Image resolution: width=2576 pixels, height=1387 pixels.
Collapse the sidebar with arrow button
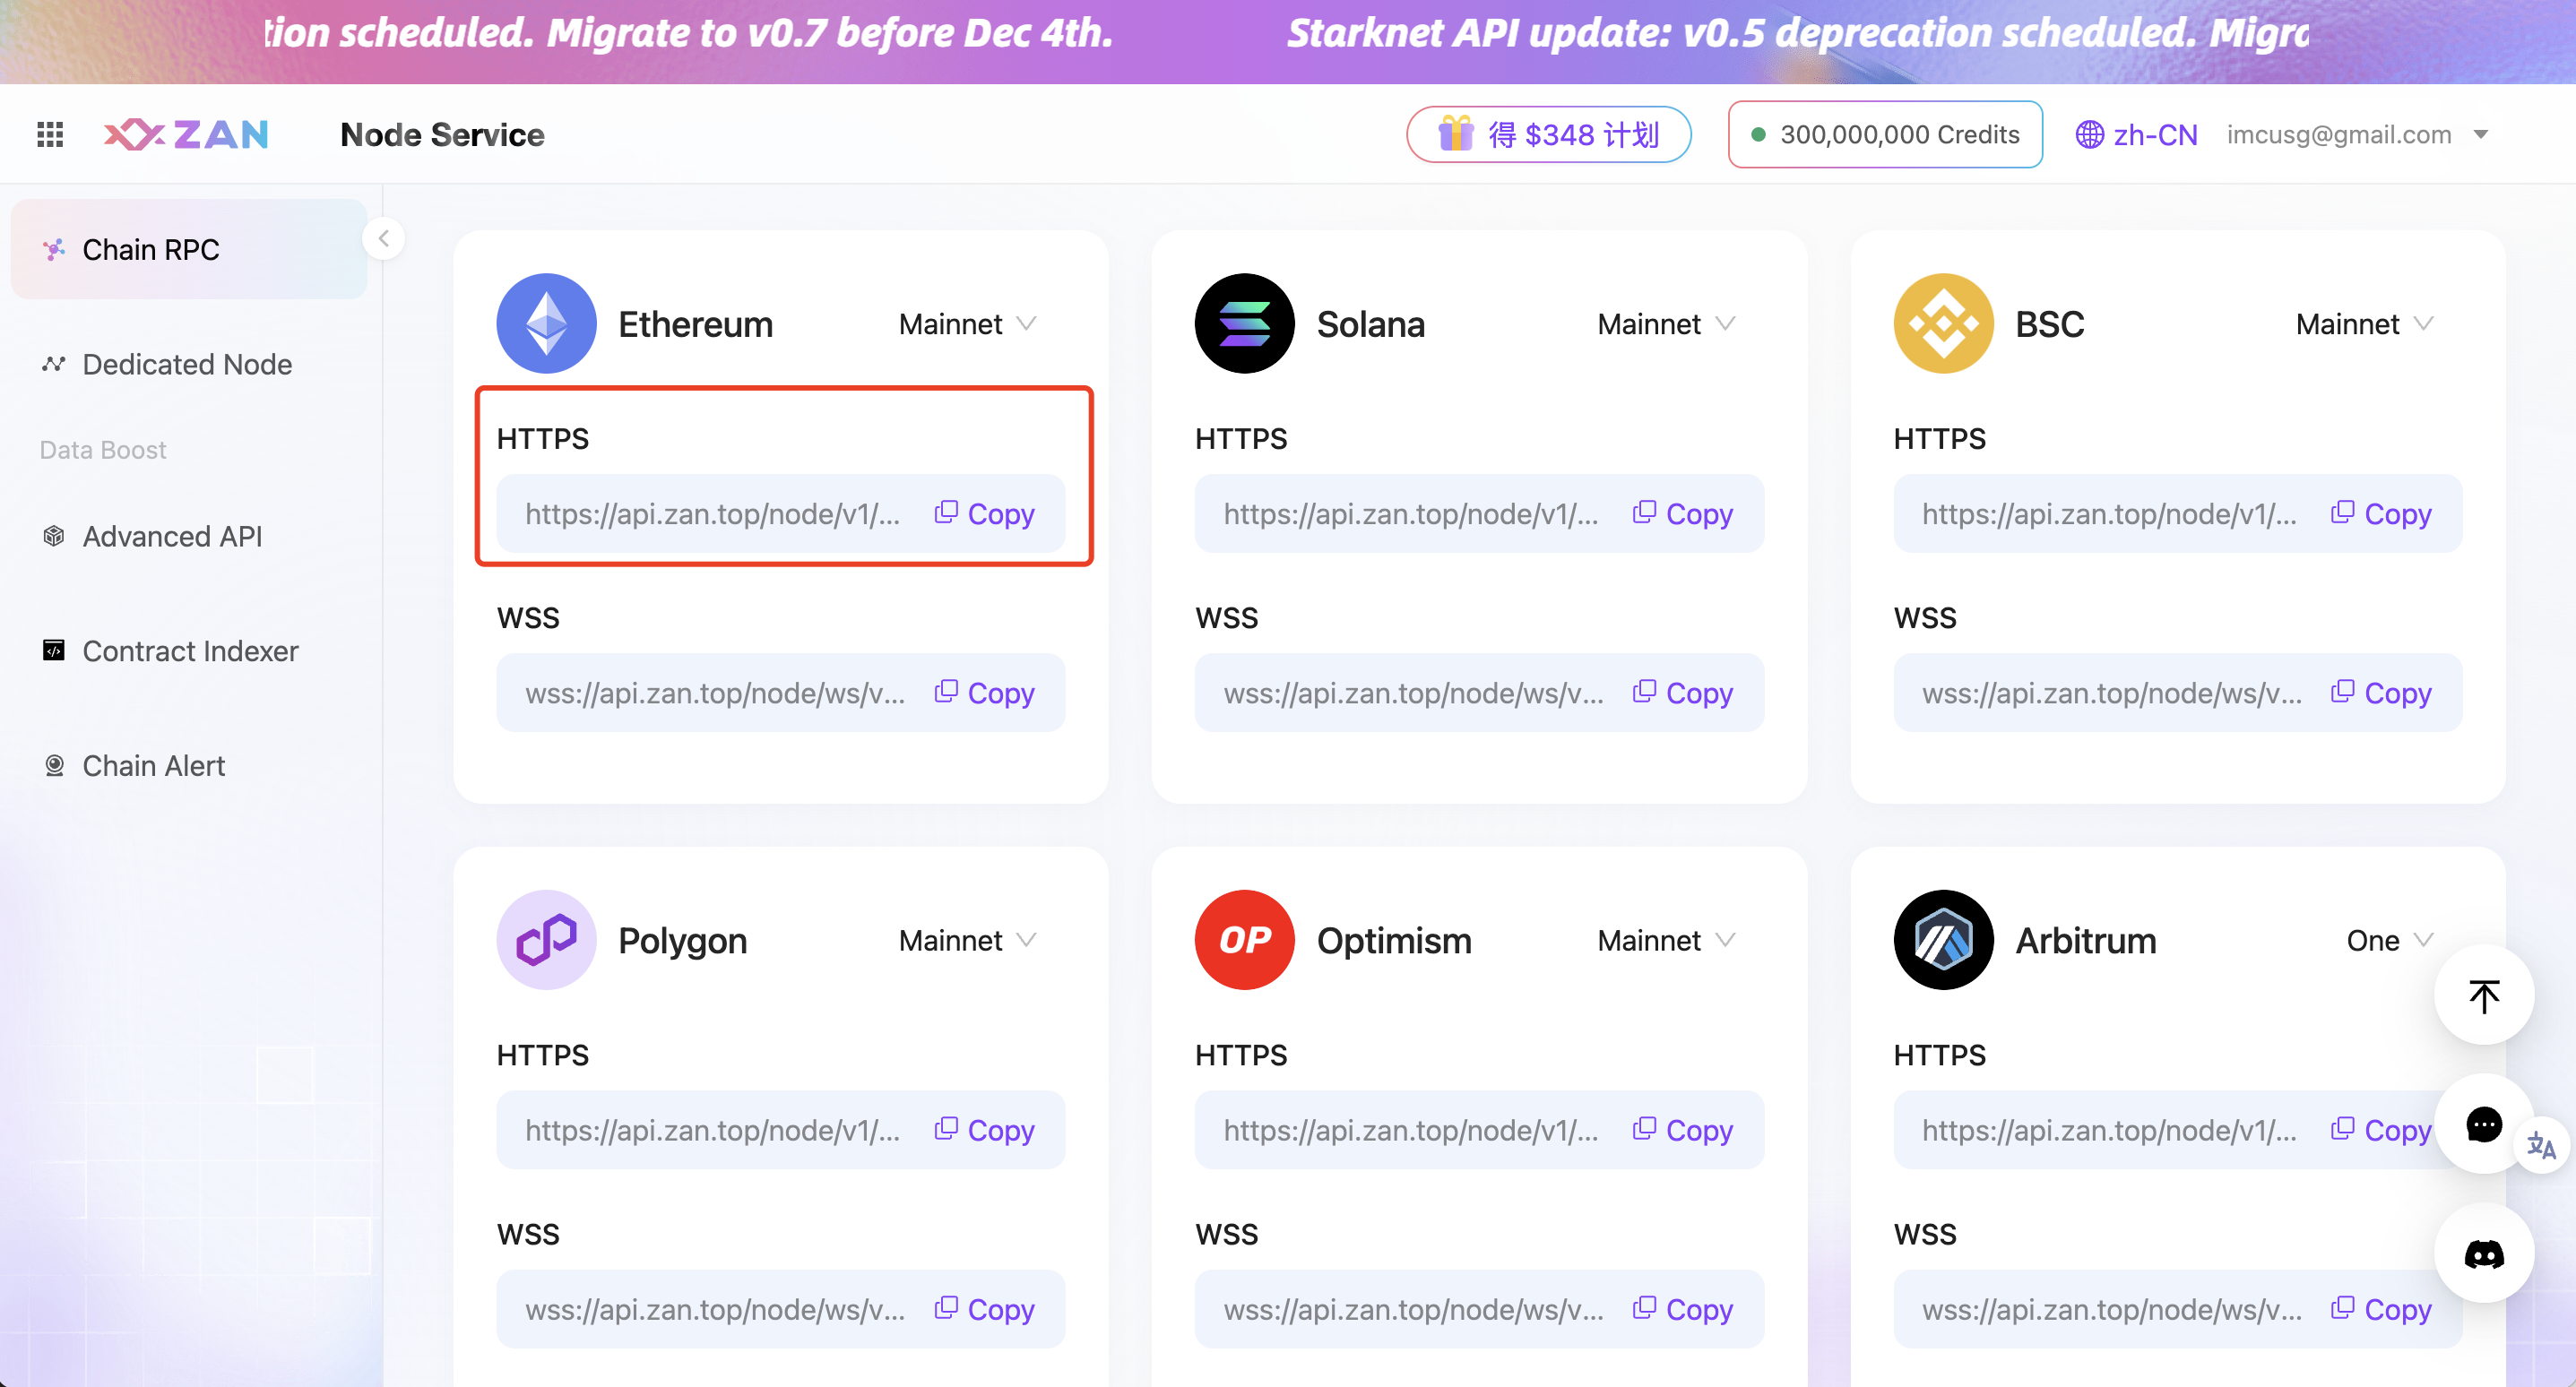coord(384,239)
